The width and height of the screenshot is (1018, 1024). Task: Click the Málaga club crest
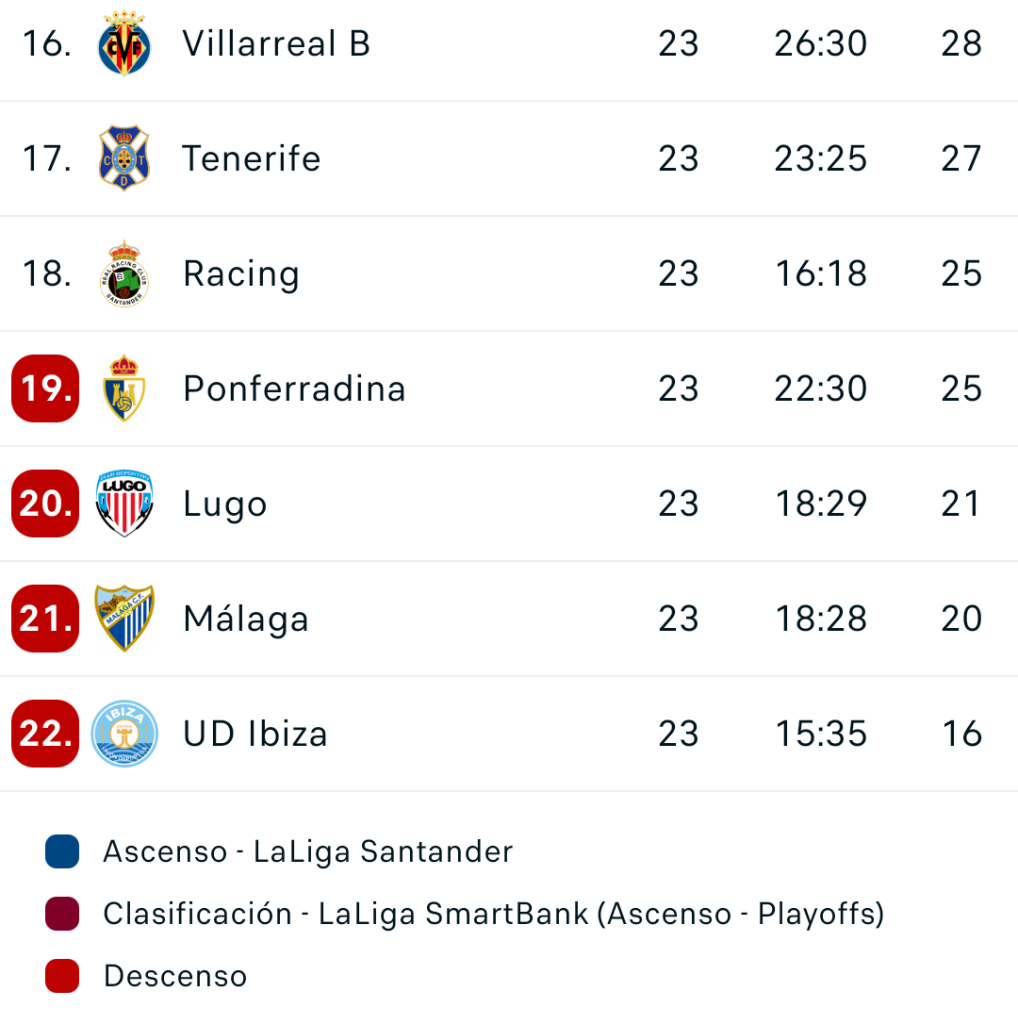[x=124, y=618]
